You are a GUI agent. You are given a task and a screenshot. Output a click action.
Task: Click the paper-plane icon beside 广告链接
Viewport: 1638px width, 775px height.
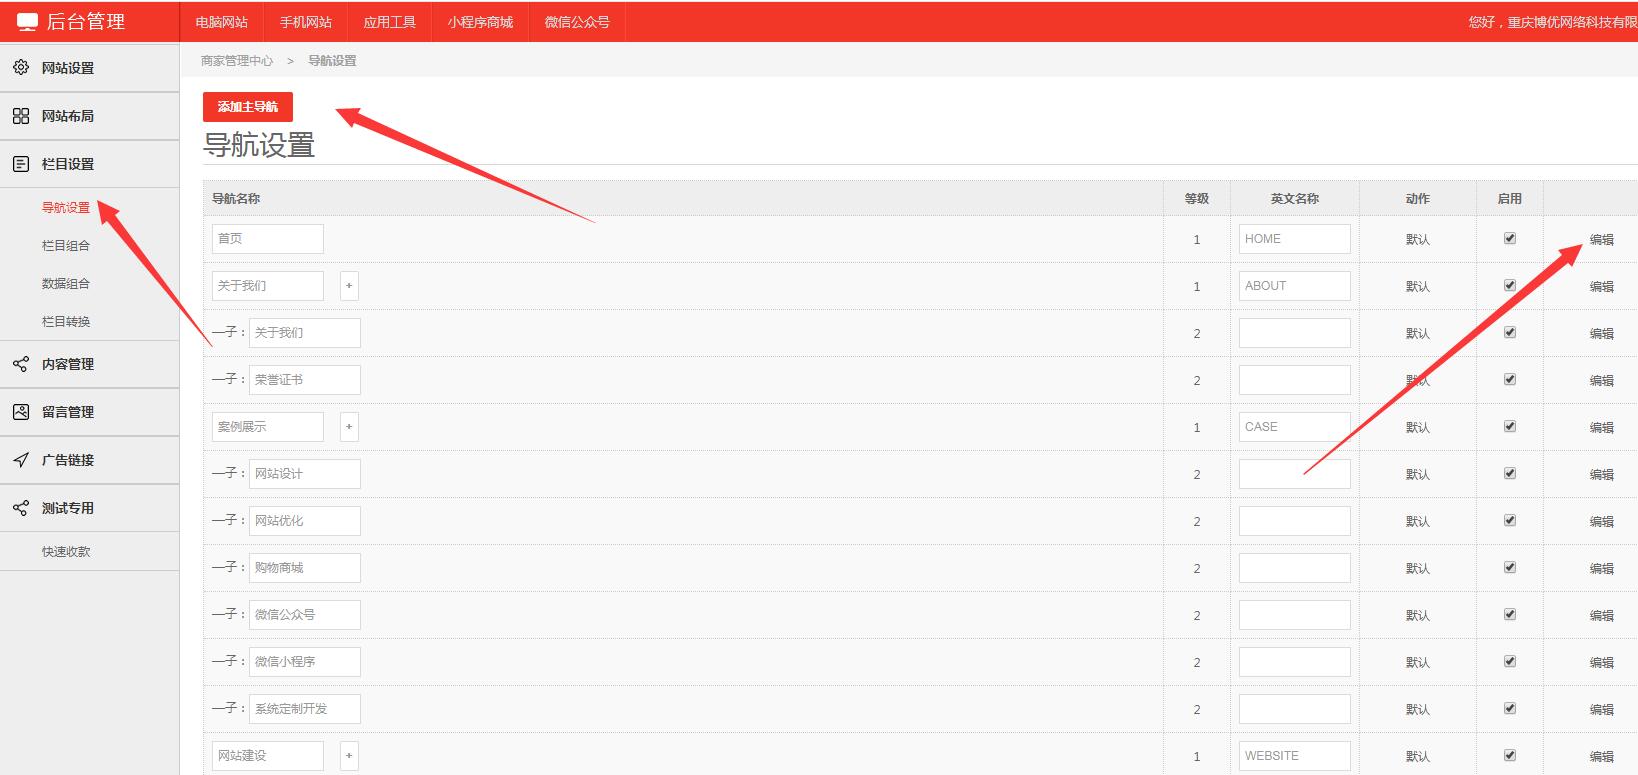coord(21,460)
